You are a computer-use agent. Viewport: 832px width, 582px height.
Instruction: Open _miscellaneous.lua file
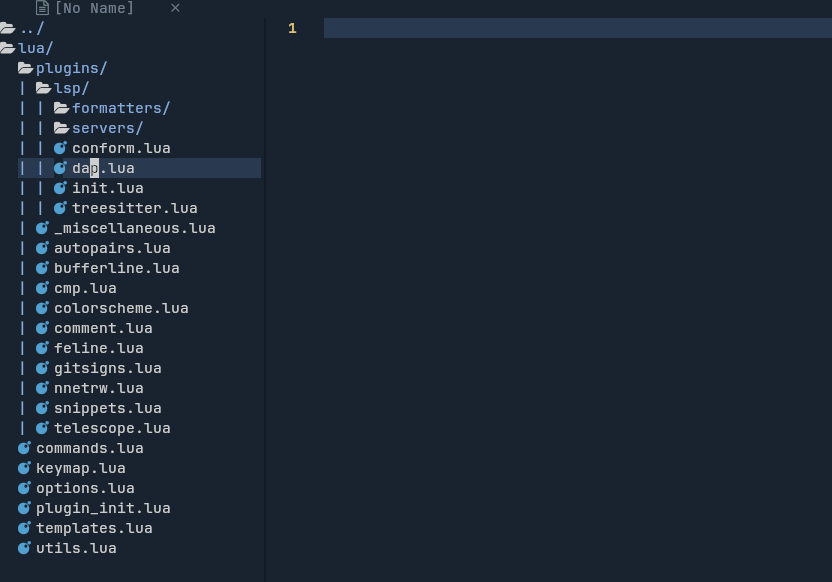(x=135, y=228)
